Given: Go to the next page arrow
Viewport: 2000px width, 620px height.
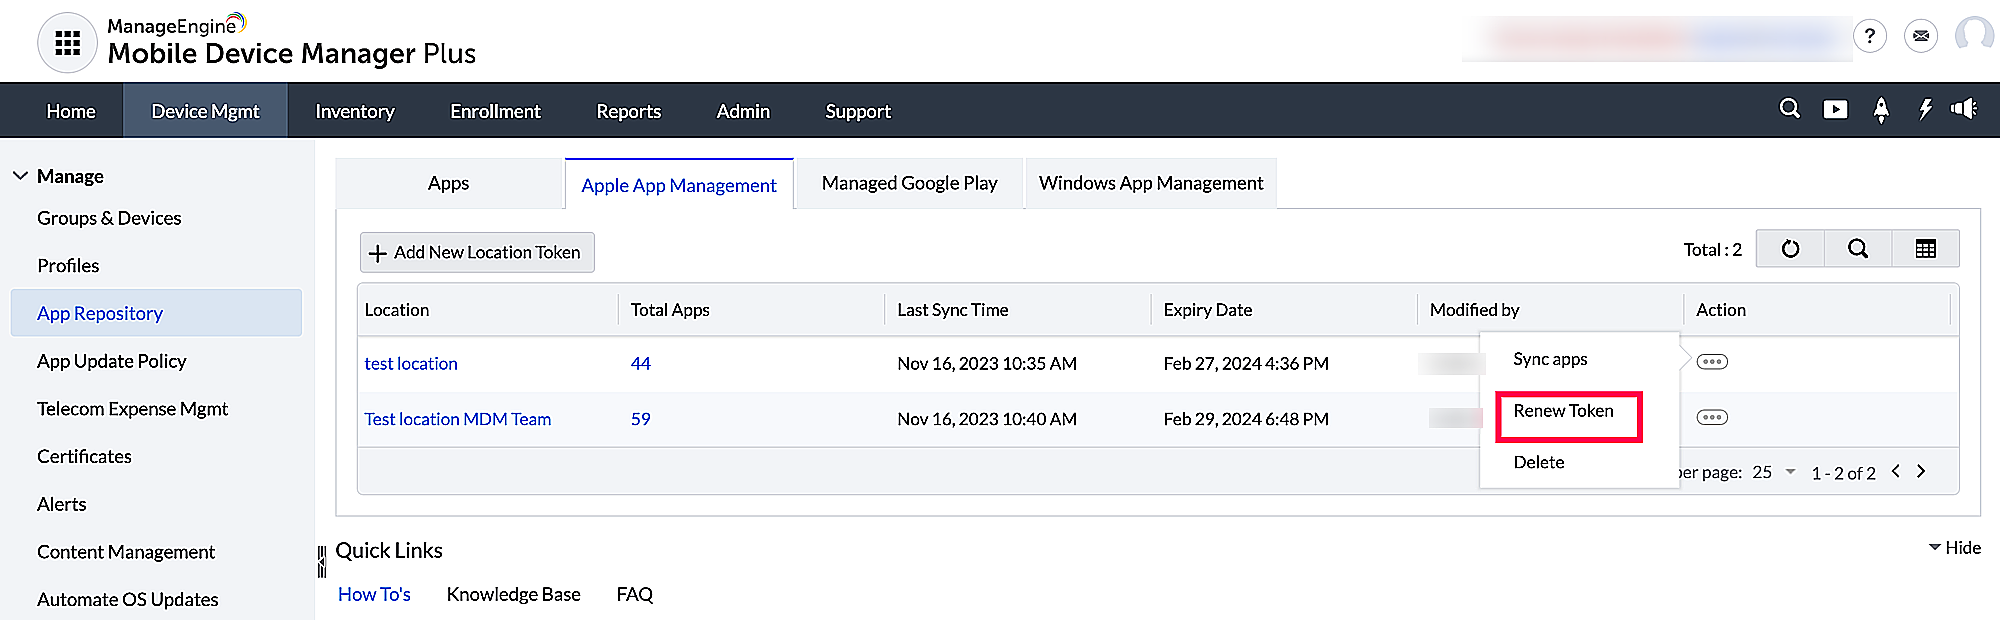Looking at the screenshot, I should [1921, 472].
